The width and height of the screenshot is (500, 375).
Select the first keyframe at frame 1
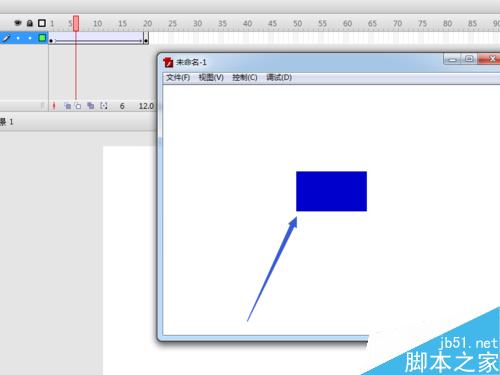click(x=51, y=41)
